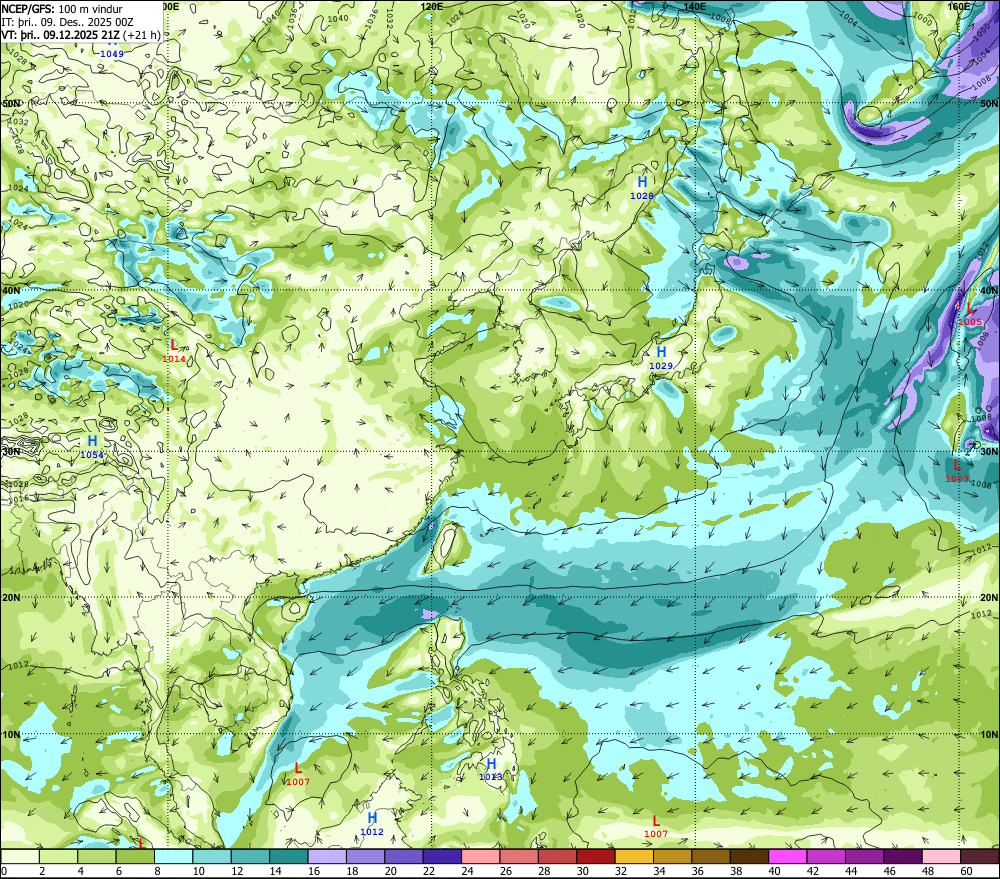Viewport: 1000px width, 879px height.
Task: Click the 20N label on right edge
Action: click(x=989, y=598)
